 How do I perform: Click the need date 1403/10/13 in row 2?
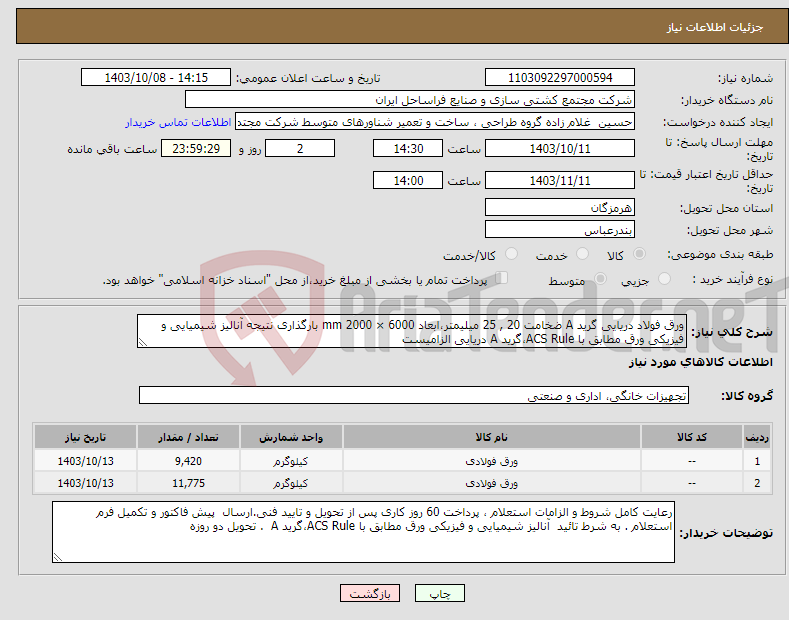click(86, 483)
